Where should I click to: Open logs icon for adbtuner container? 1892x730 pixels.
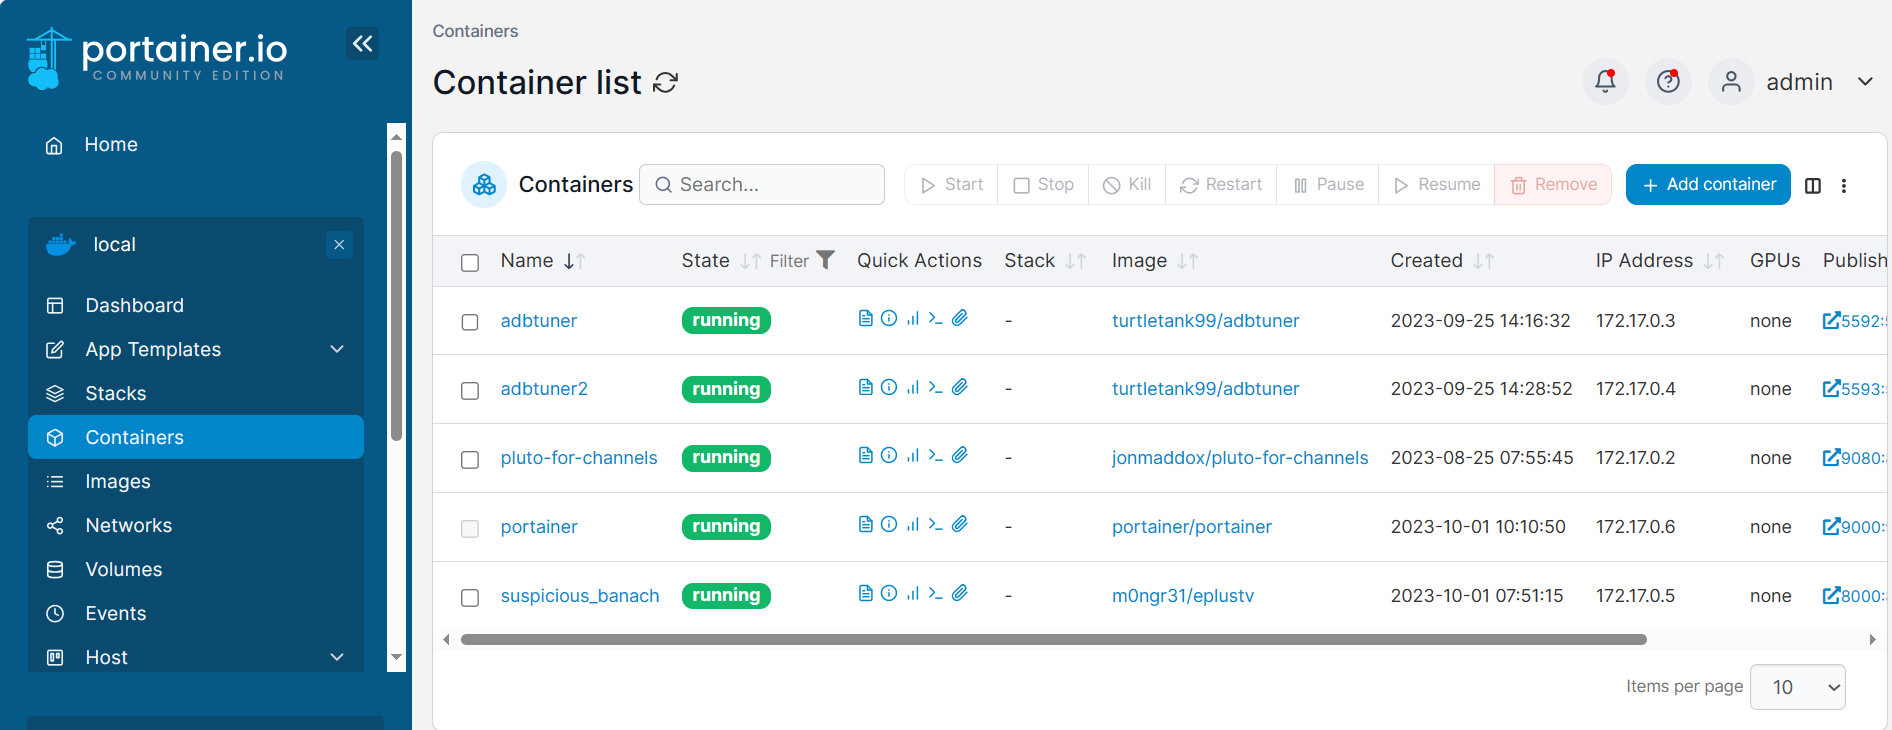point(865,318)
